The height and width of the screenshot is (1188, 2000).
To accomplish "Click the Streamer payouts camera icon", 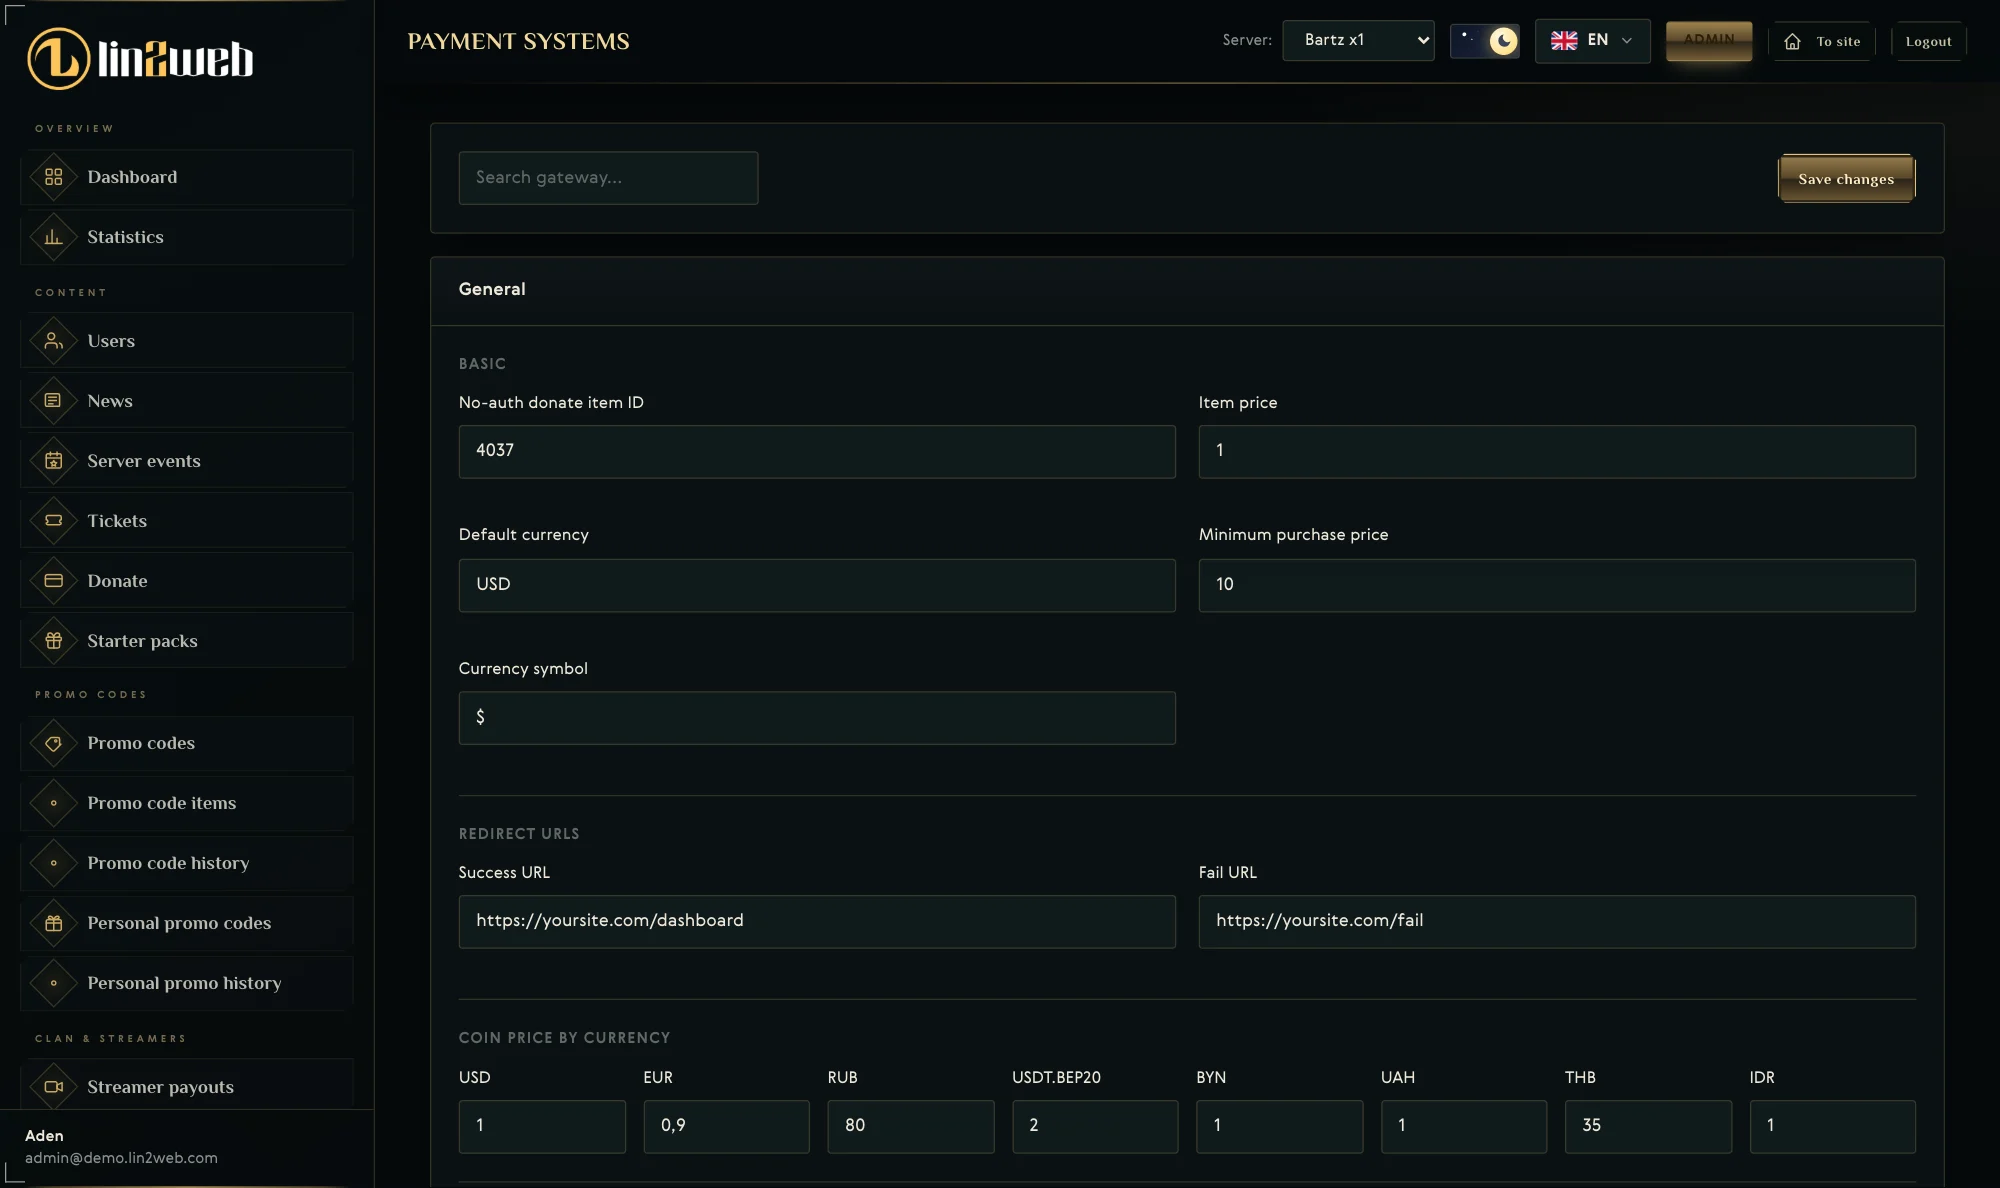I will [54, 1087].
